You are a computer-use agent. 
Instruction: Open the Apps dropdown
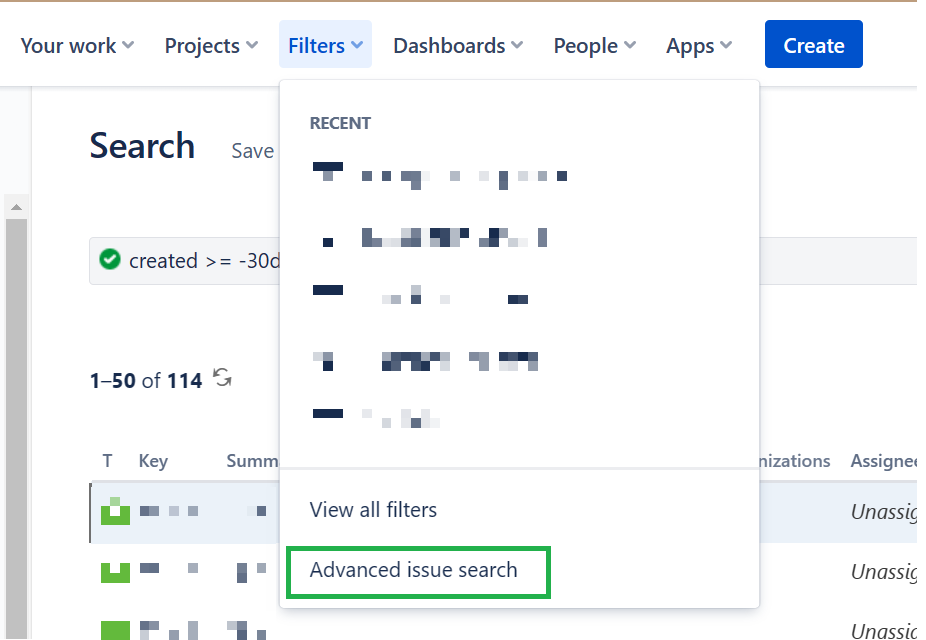point(692,45)
